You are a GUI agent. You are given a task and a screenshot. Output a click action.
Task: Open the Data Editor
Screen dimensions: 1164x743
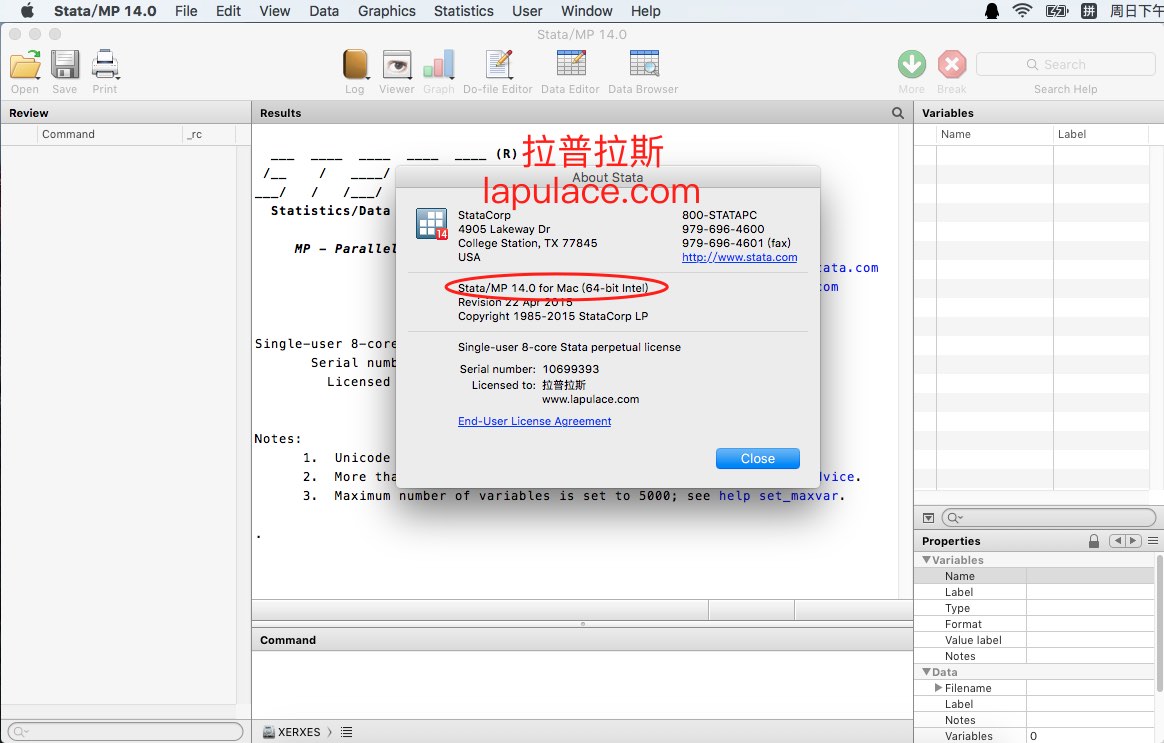(x=571, y=65)
